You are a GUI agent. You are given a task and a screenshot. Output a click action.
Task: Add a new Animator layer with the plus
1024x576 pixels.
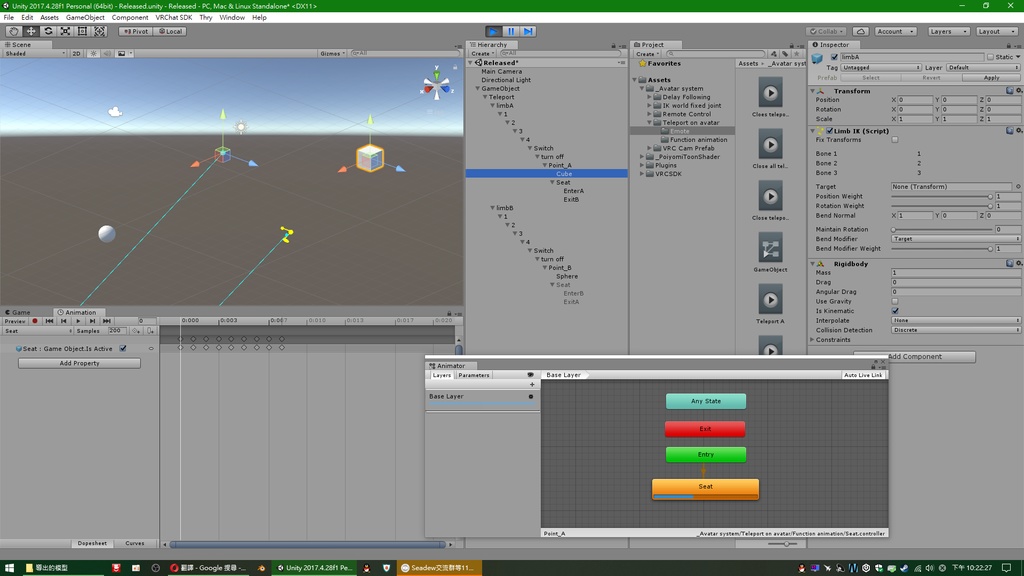532,385
